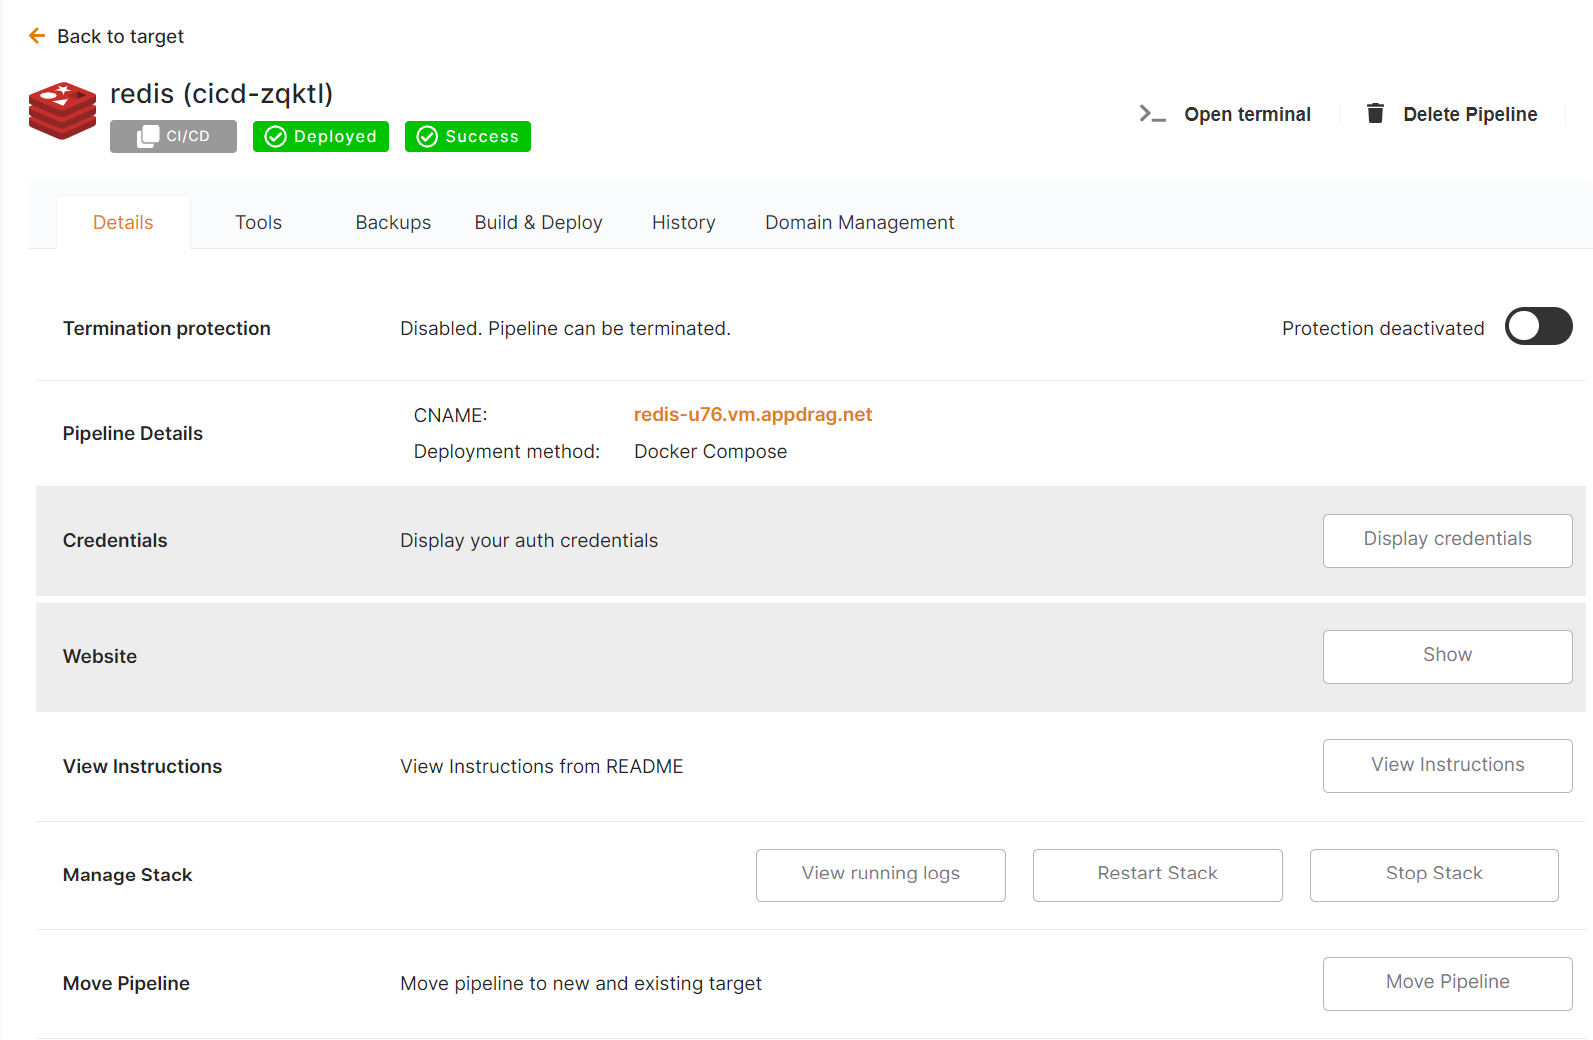Click the Deployed status badge
Viewport: 1593px width, 1040px height.
(321, 136)
